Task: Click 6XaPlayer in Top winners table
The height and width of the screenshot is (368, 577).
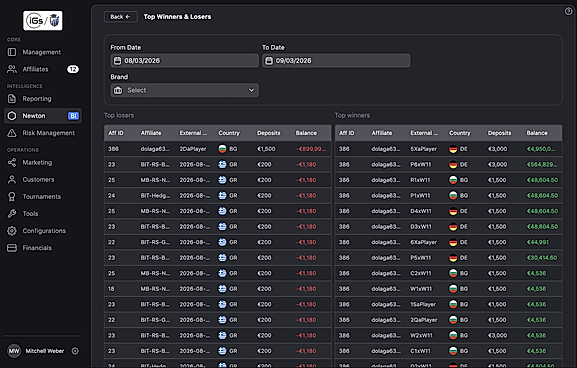Action: click(x=424, y=242)
